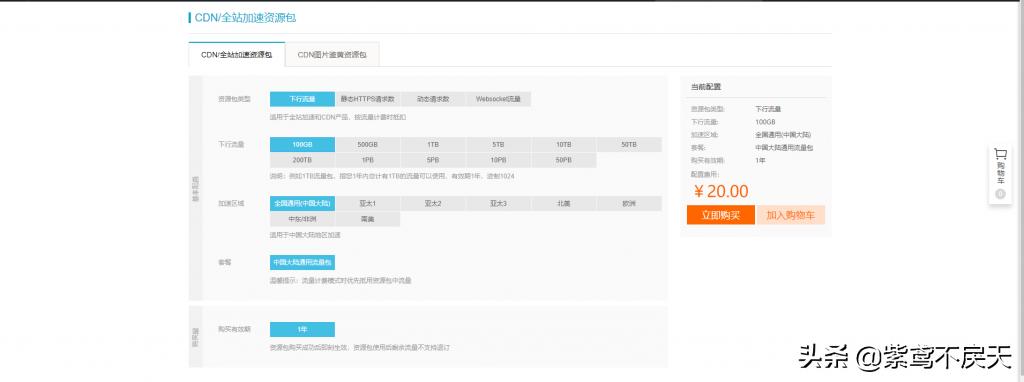Choose the 1TB traffic option

433,144
